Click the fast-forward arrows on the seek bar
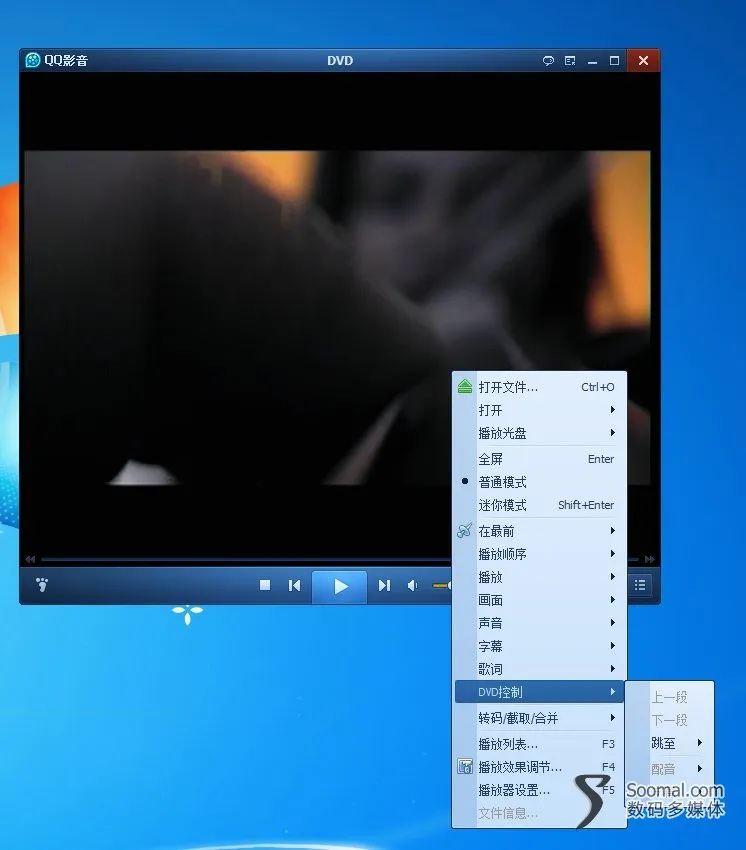Viewport: 746px width, 850px height. tap(649, 559)
